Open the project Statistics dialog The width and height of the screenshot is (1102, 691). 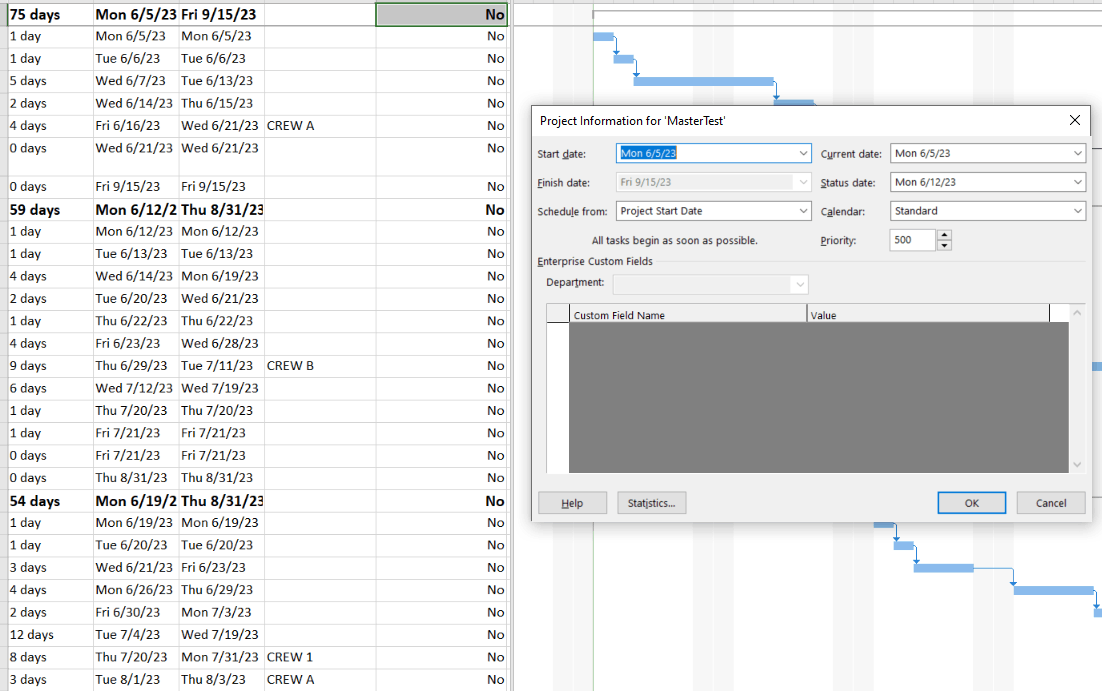point(651,503)
